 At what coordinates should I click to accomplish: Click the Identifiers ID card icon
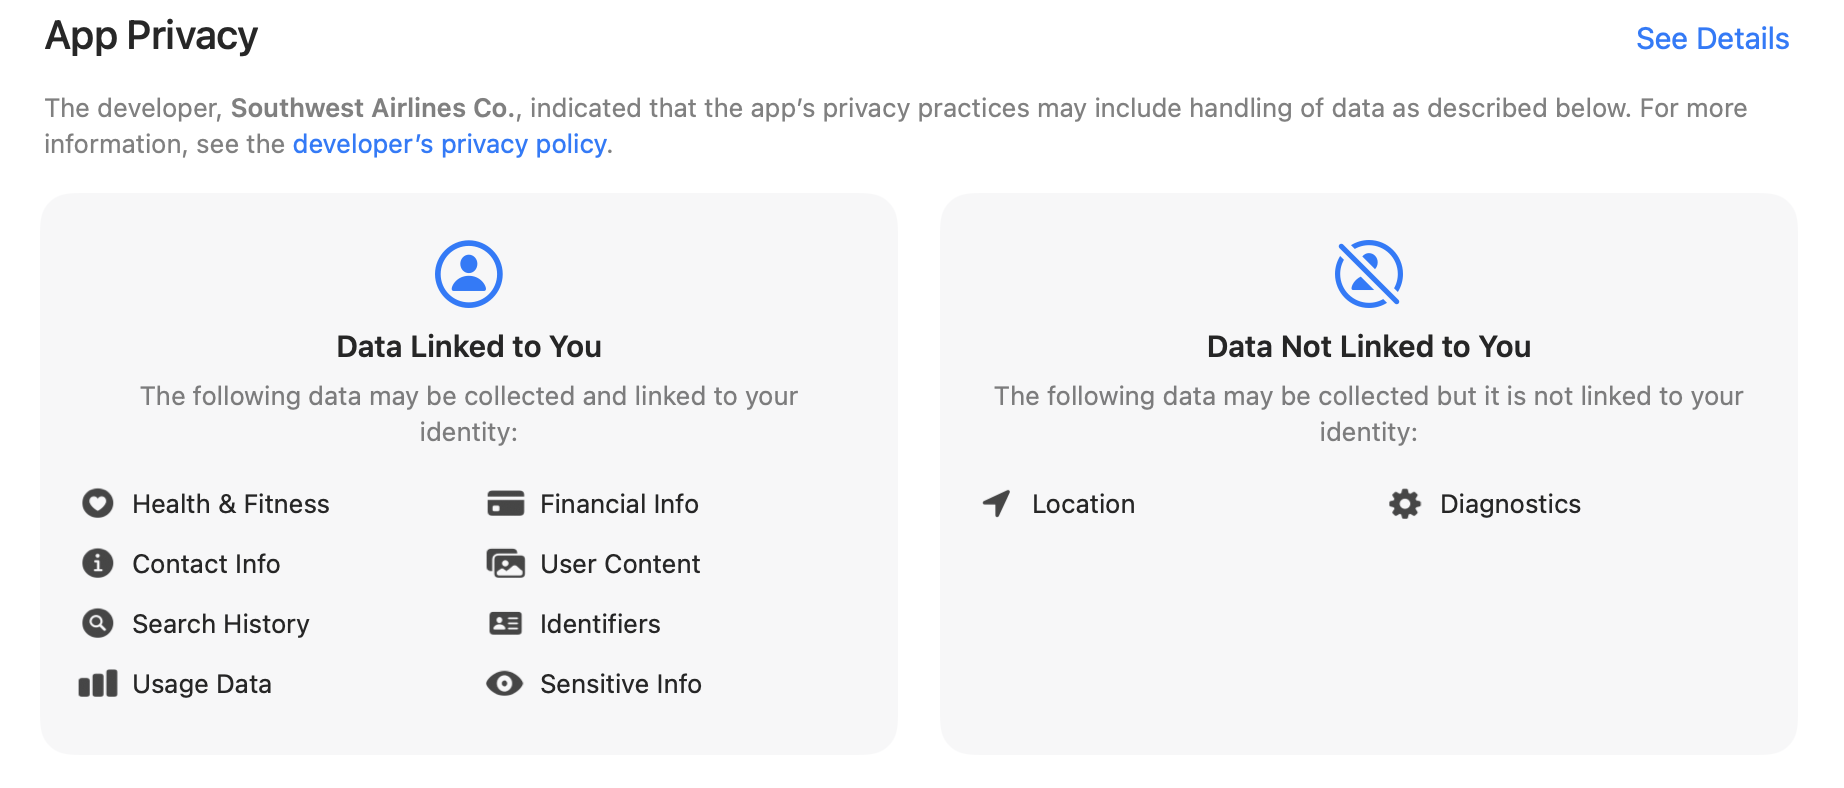click(505, 623)
